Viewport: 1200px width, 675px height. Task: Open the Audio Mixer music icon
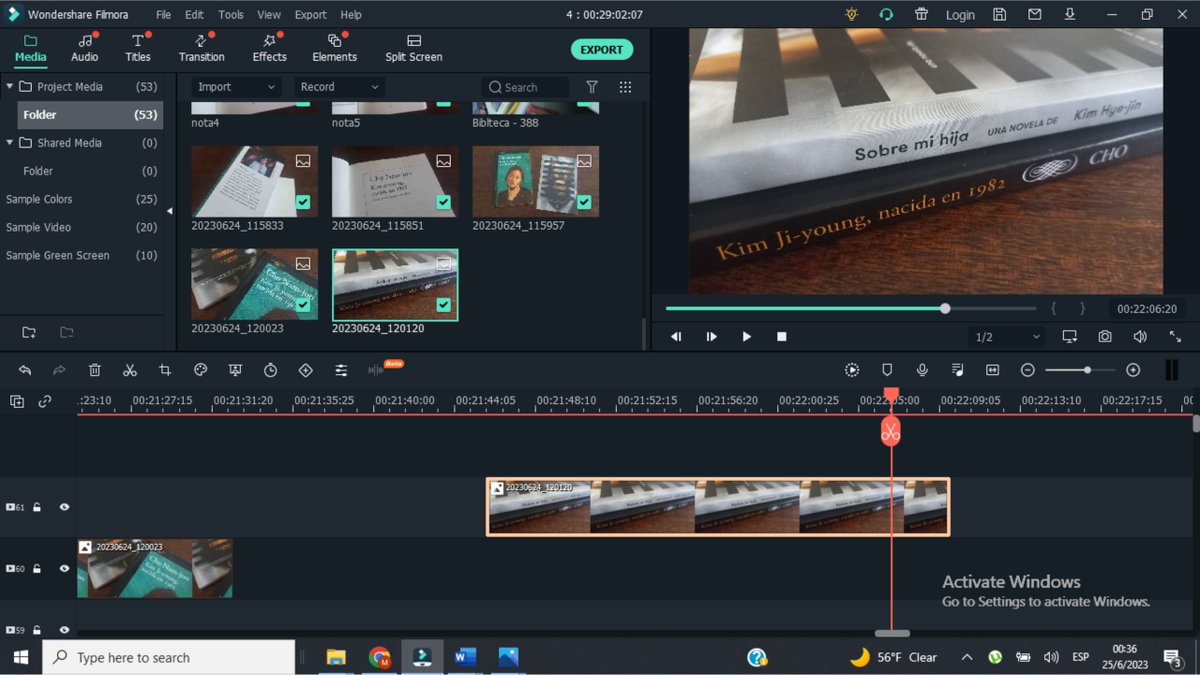(x=958, y=370)
